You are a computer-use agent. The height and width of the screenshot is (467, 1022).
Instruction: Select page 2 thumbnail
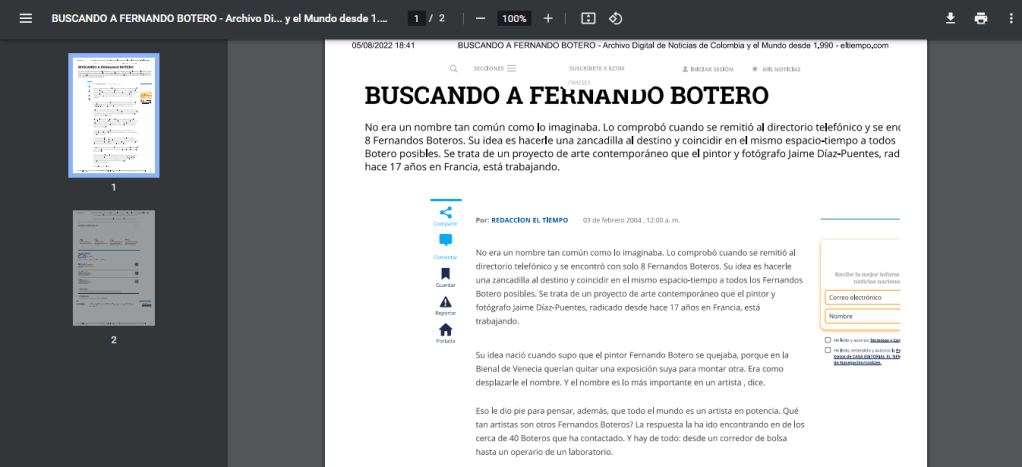click(113, 267)
